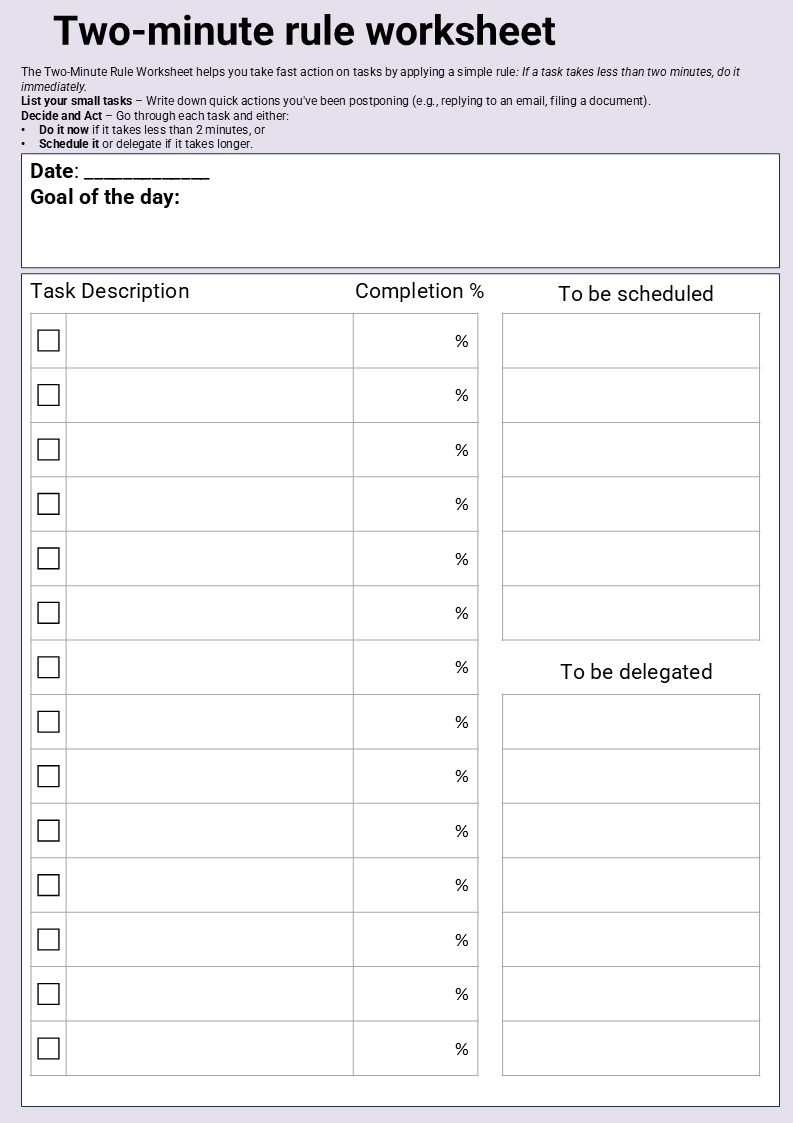This screenshot has width=793, height=1123.
Task: Tick the third task row checkbox
Action: point(48,450)
